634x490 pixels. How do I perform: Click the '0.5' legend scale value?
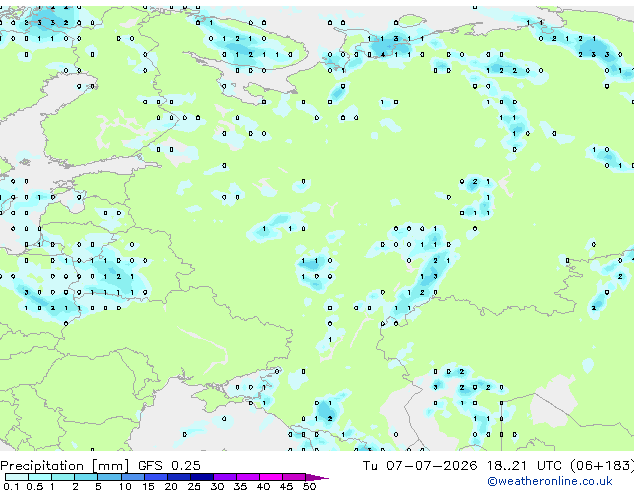pos(34,486)
